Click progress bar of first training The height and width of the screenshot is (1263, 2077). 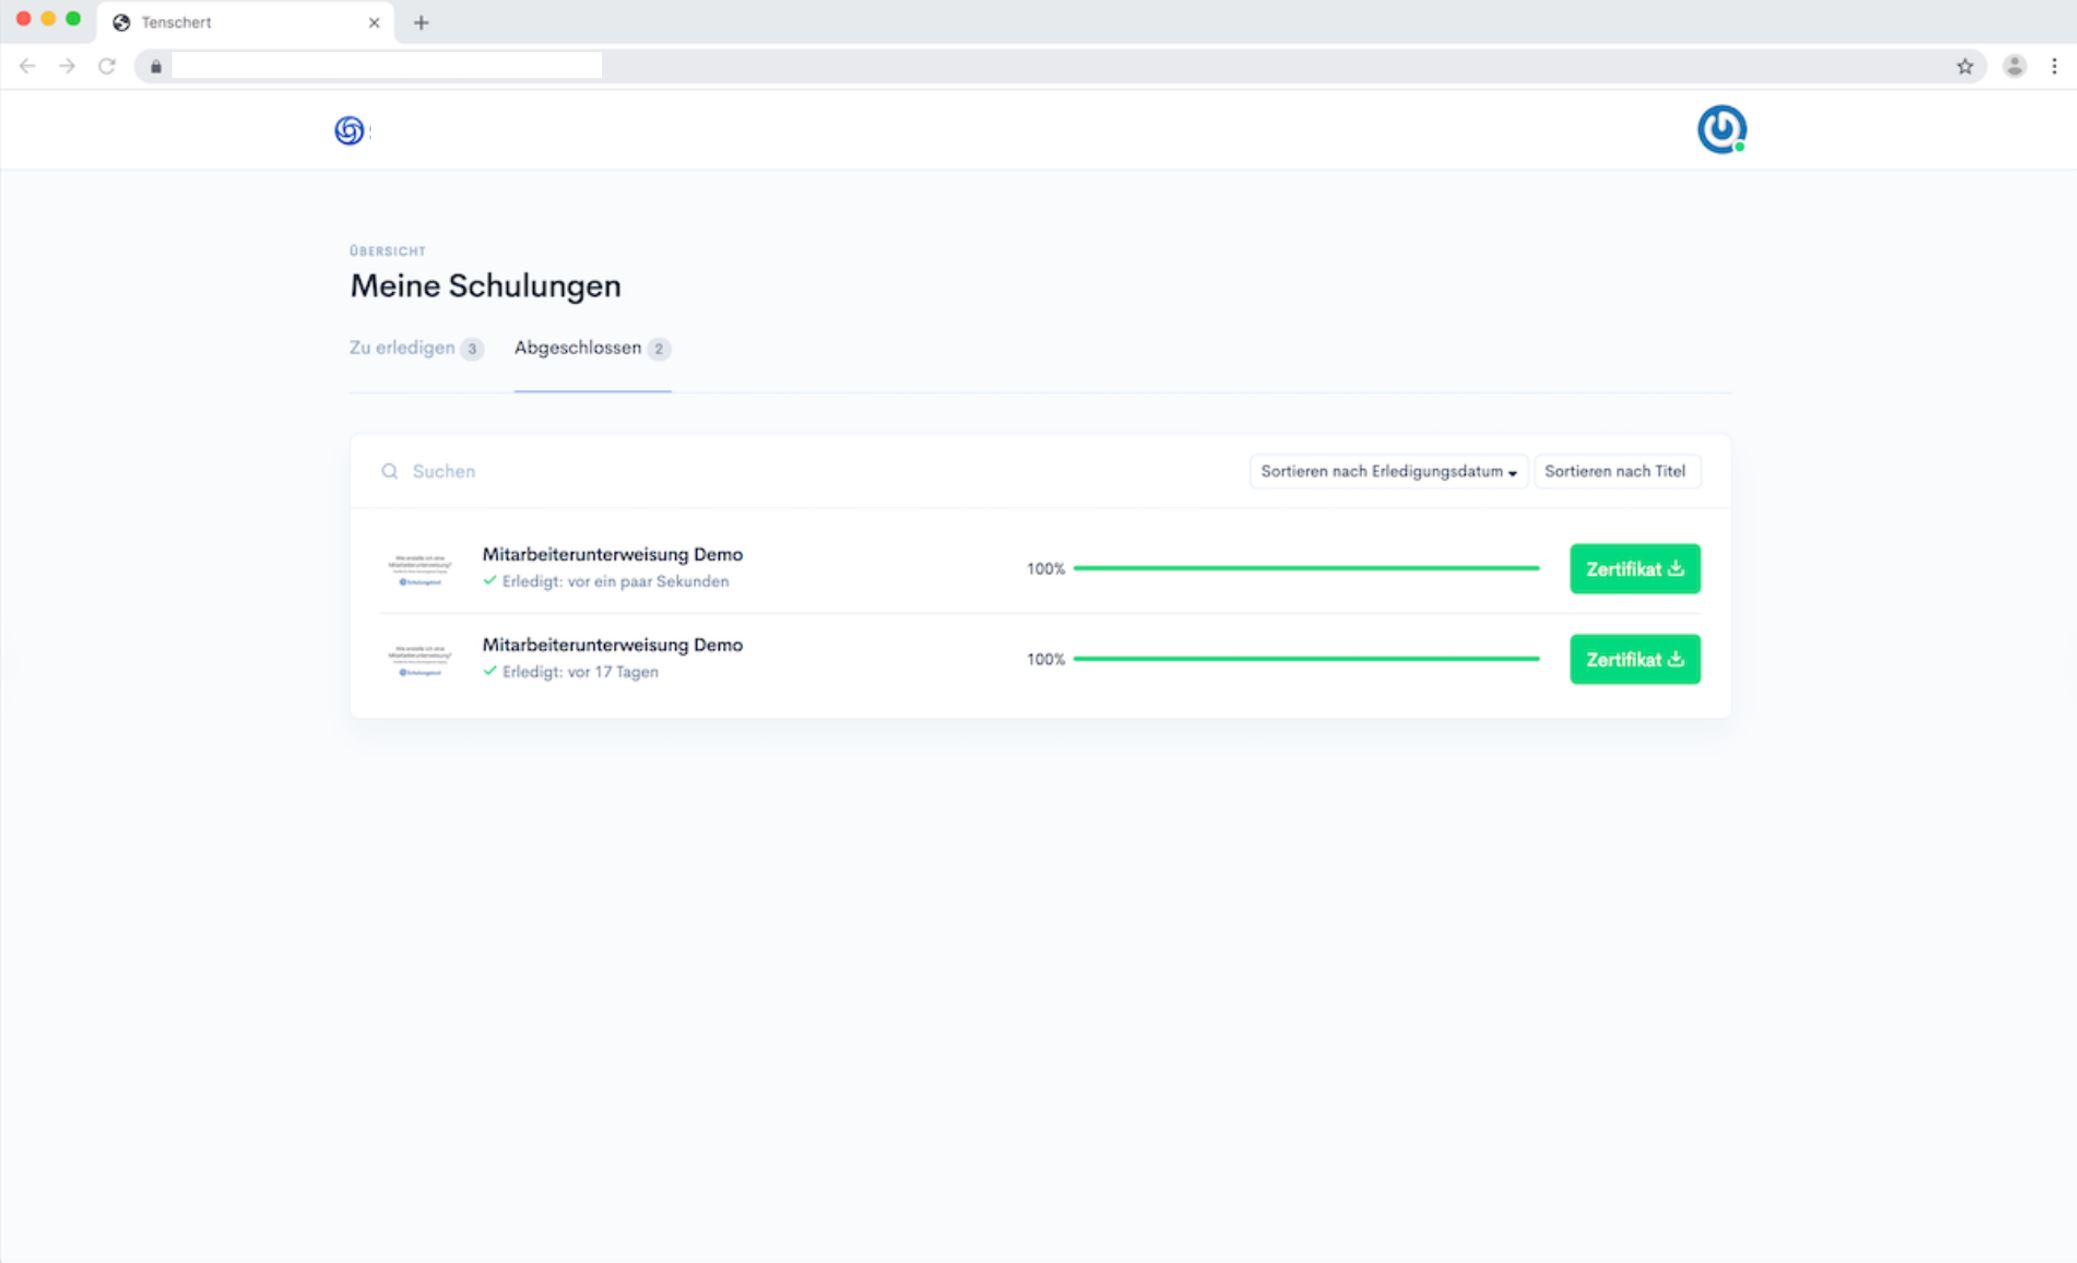tap(1305, 568)
